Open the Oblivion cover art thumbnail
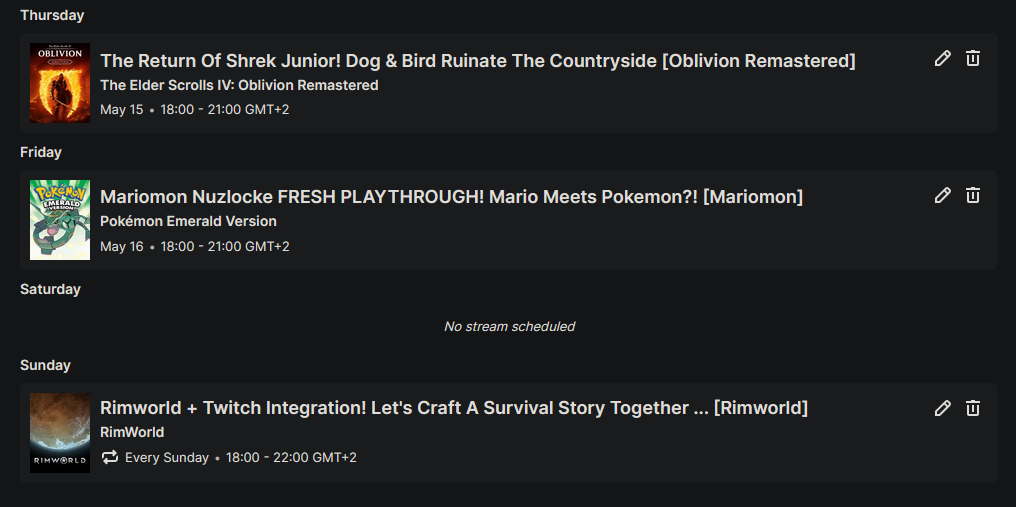The height and width of the screenshot is (507, 1016). click(x=60, y=83)
